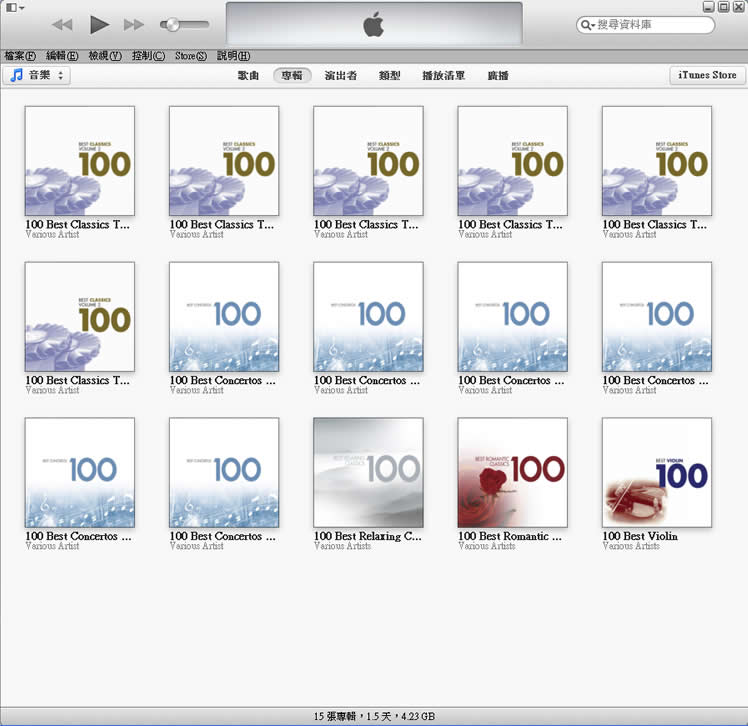Click the status text "15 張專輯，1.5 天，4.23 GB"
748x726 pixels.
(x=374, y=716)
